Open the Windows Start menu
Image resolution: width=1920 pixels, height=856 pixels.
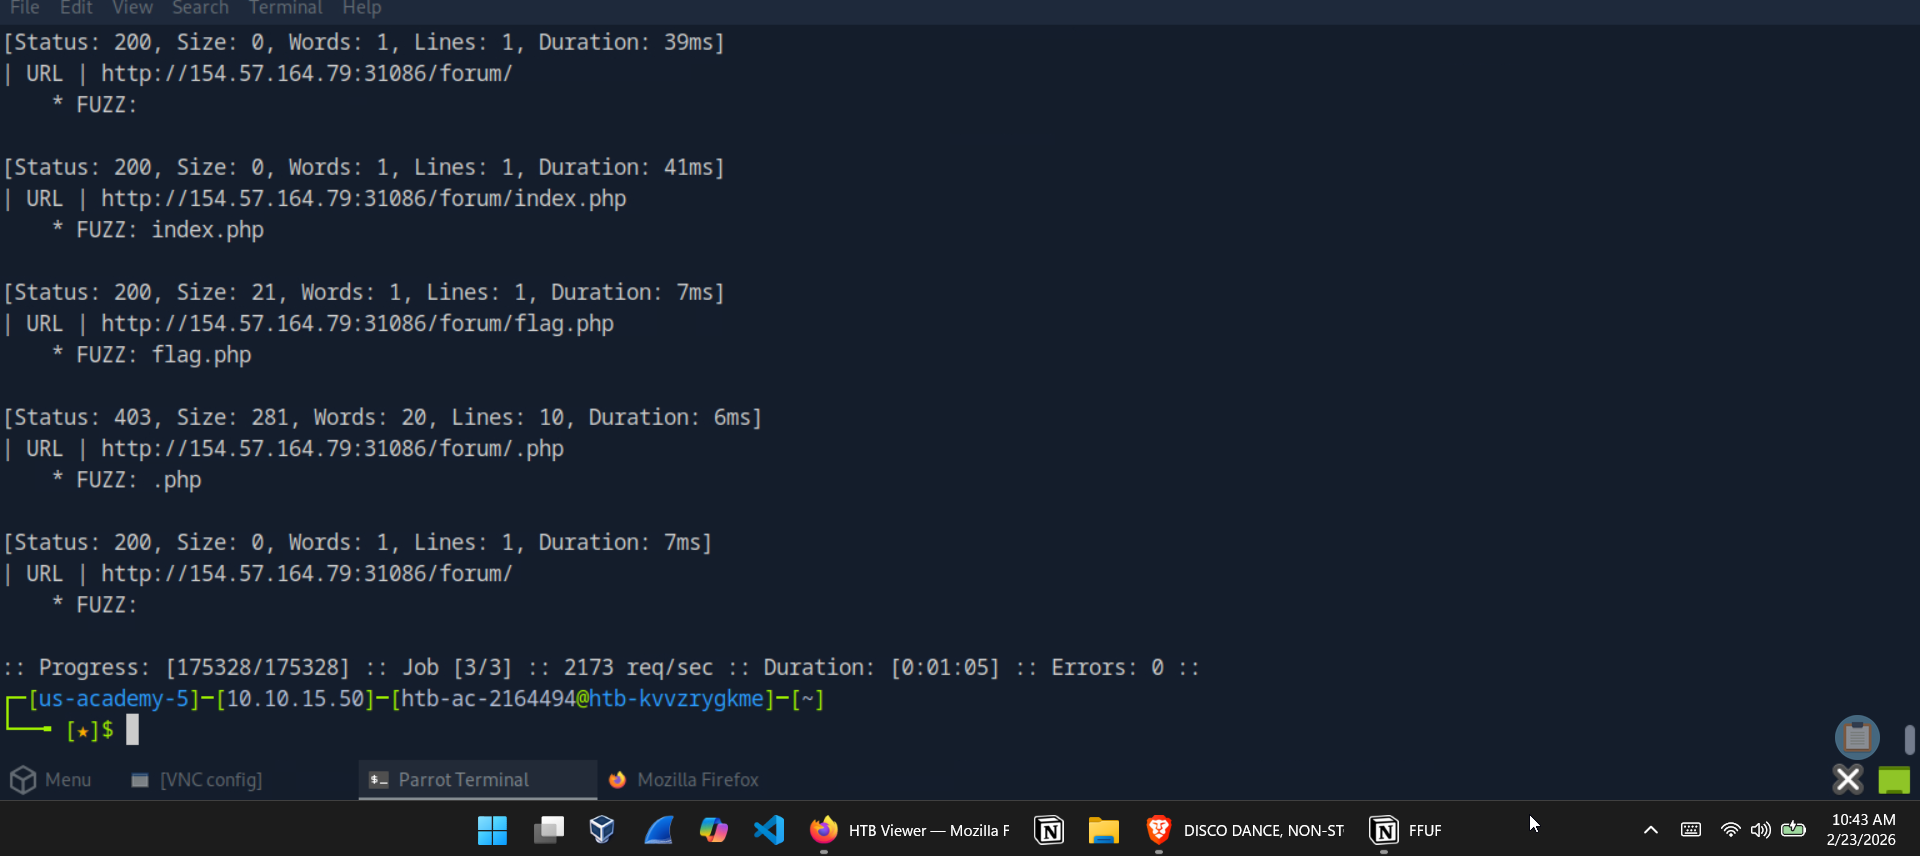click(492, 830)
